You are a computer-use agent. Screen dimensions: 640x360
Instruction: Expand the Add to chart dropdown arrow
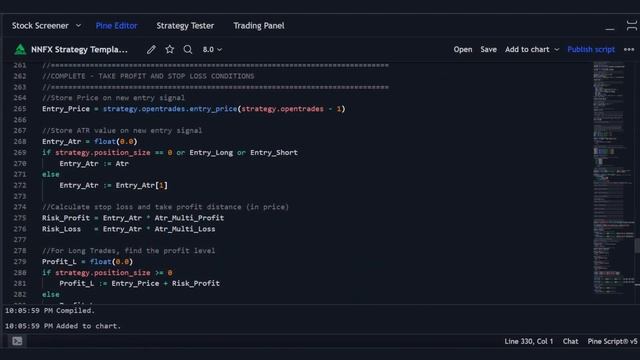point(557,49)
